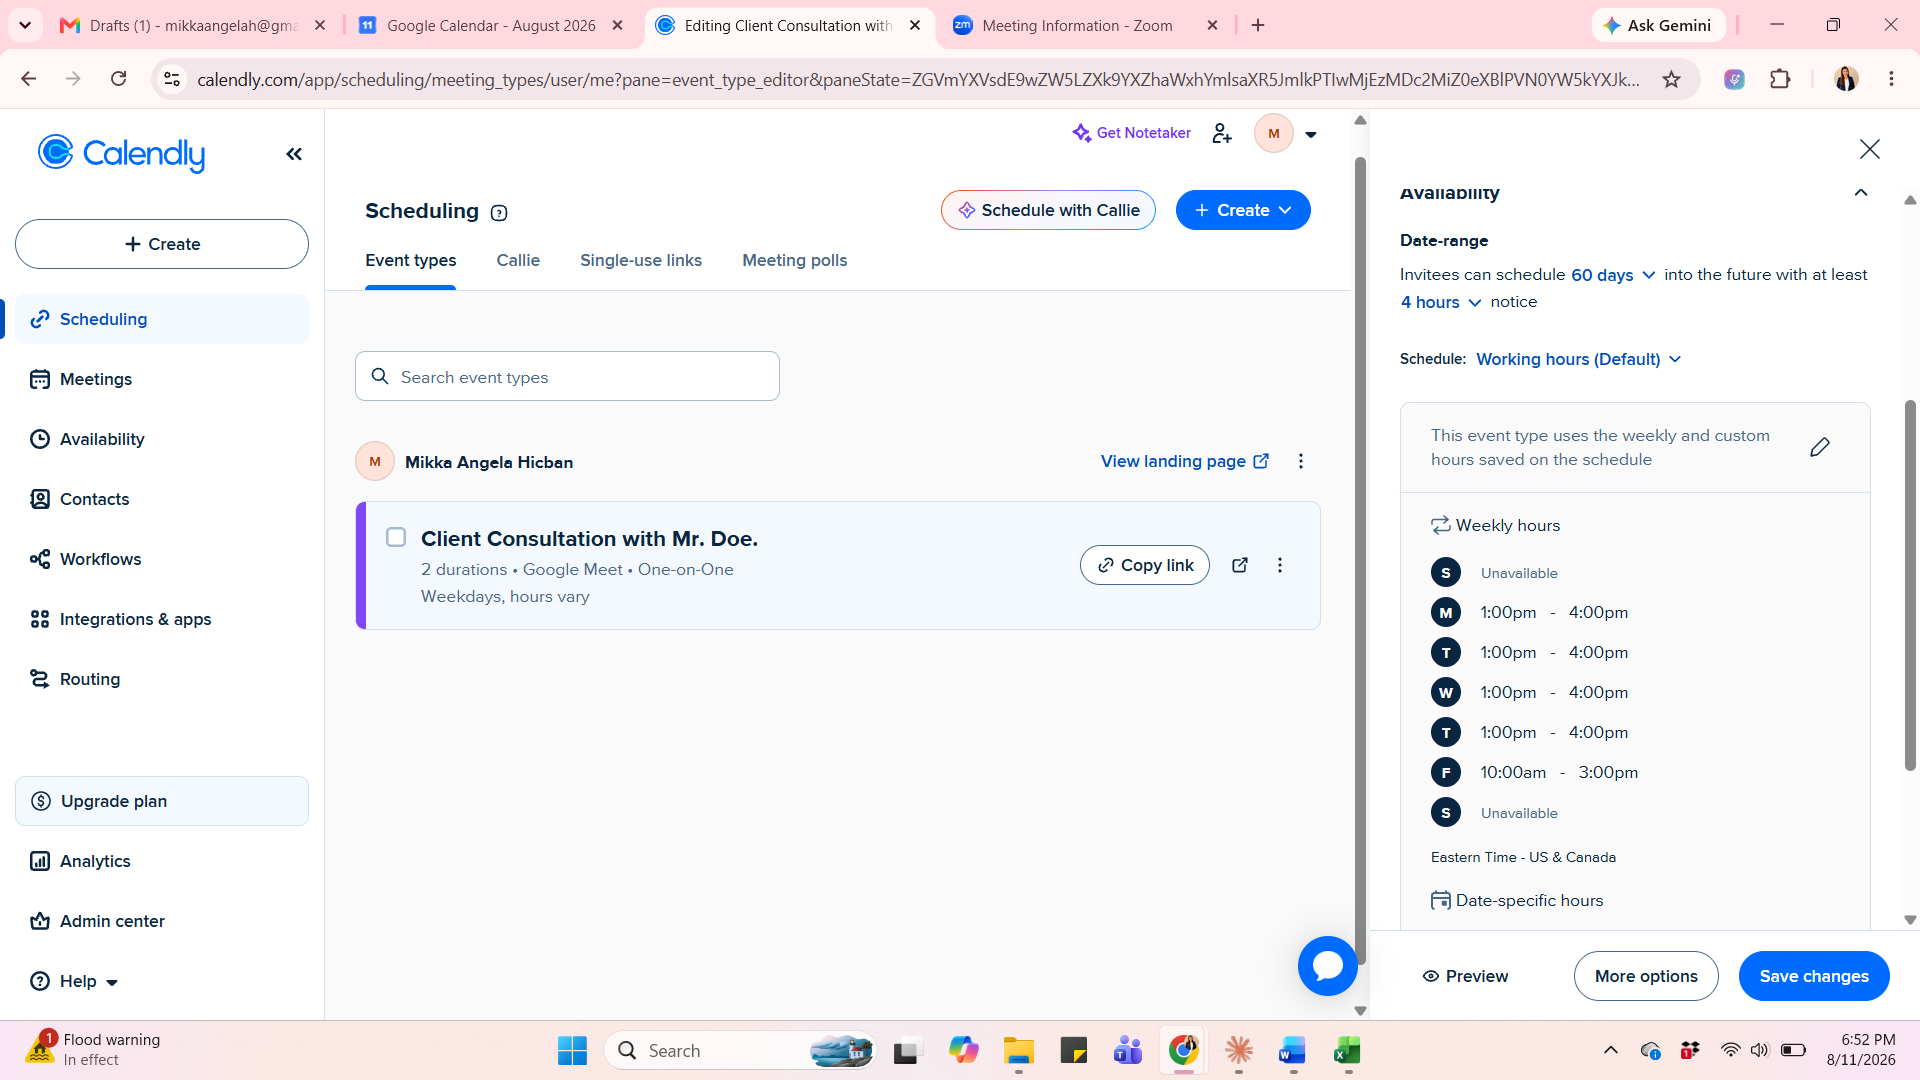Edit schedule hours with the pencil icon

coord(1820,447)
